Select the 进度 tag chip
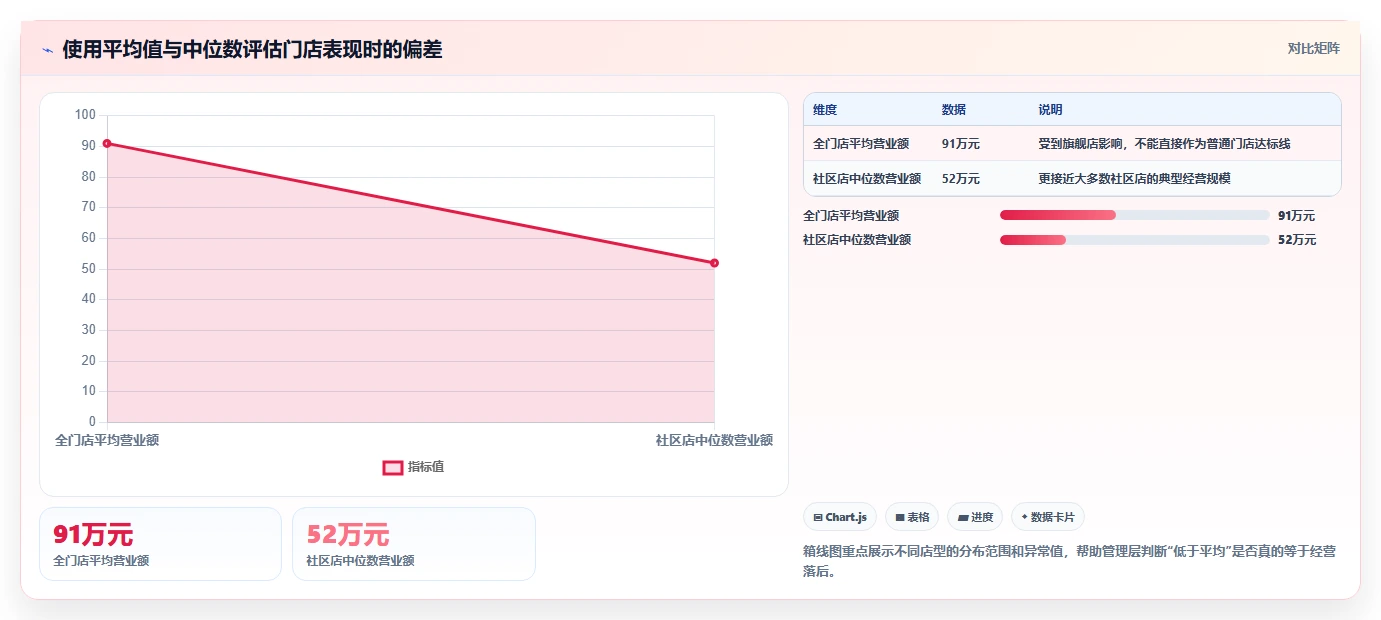 coord(975,517)
